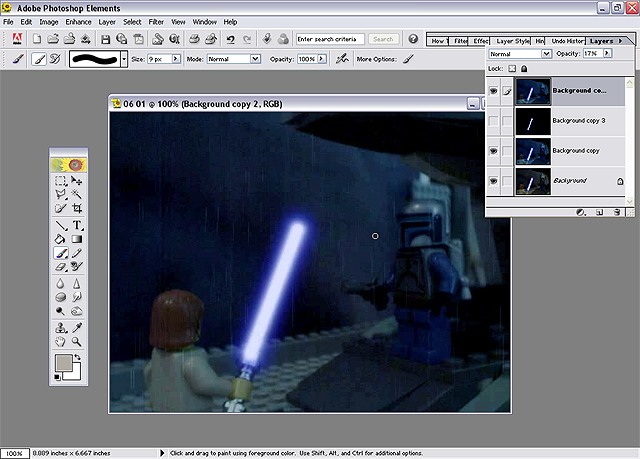Select the Zoom tool
This screenshot has width=640, height=459.
pyautogui.click(x=76, y=341)
